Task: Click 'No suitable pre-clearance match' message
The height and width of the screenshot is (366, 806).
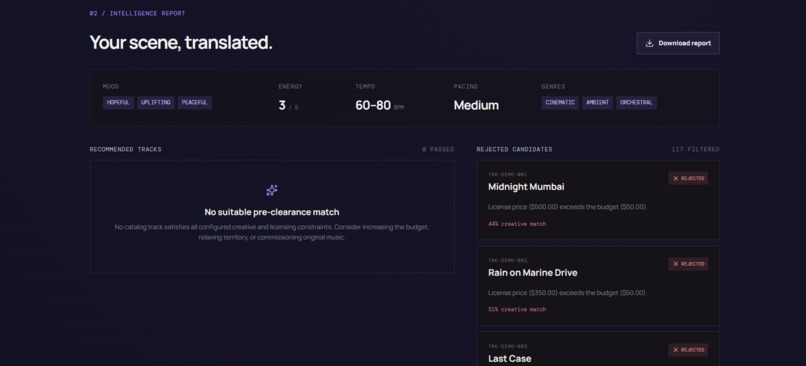Action: point(272,212)
